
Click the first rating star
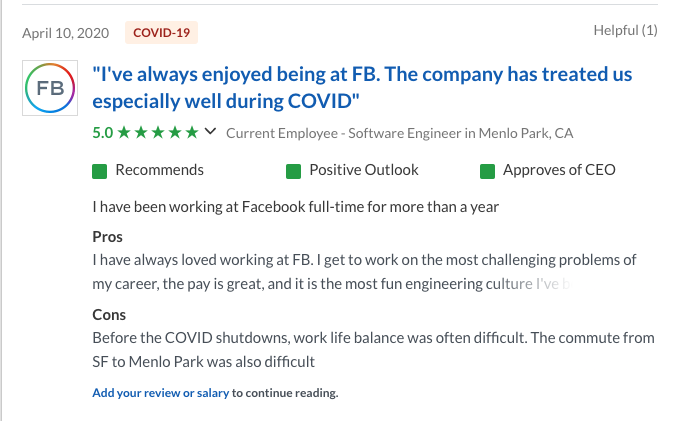(124, 132)
